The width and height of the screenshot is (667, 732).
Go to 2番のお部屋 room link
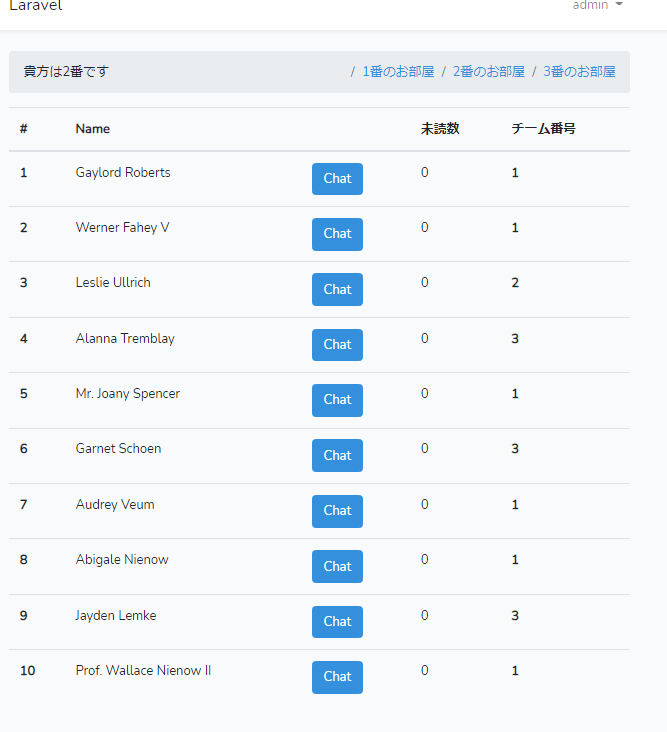pos(489,71)
